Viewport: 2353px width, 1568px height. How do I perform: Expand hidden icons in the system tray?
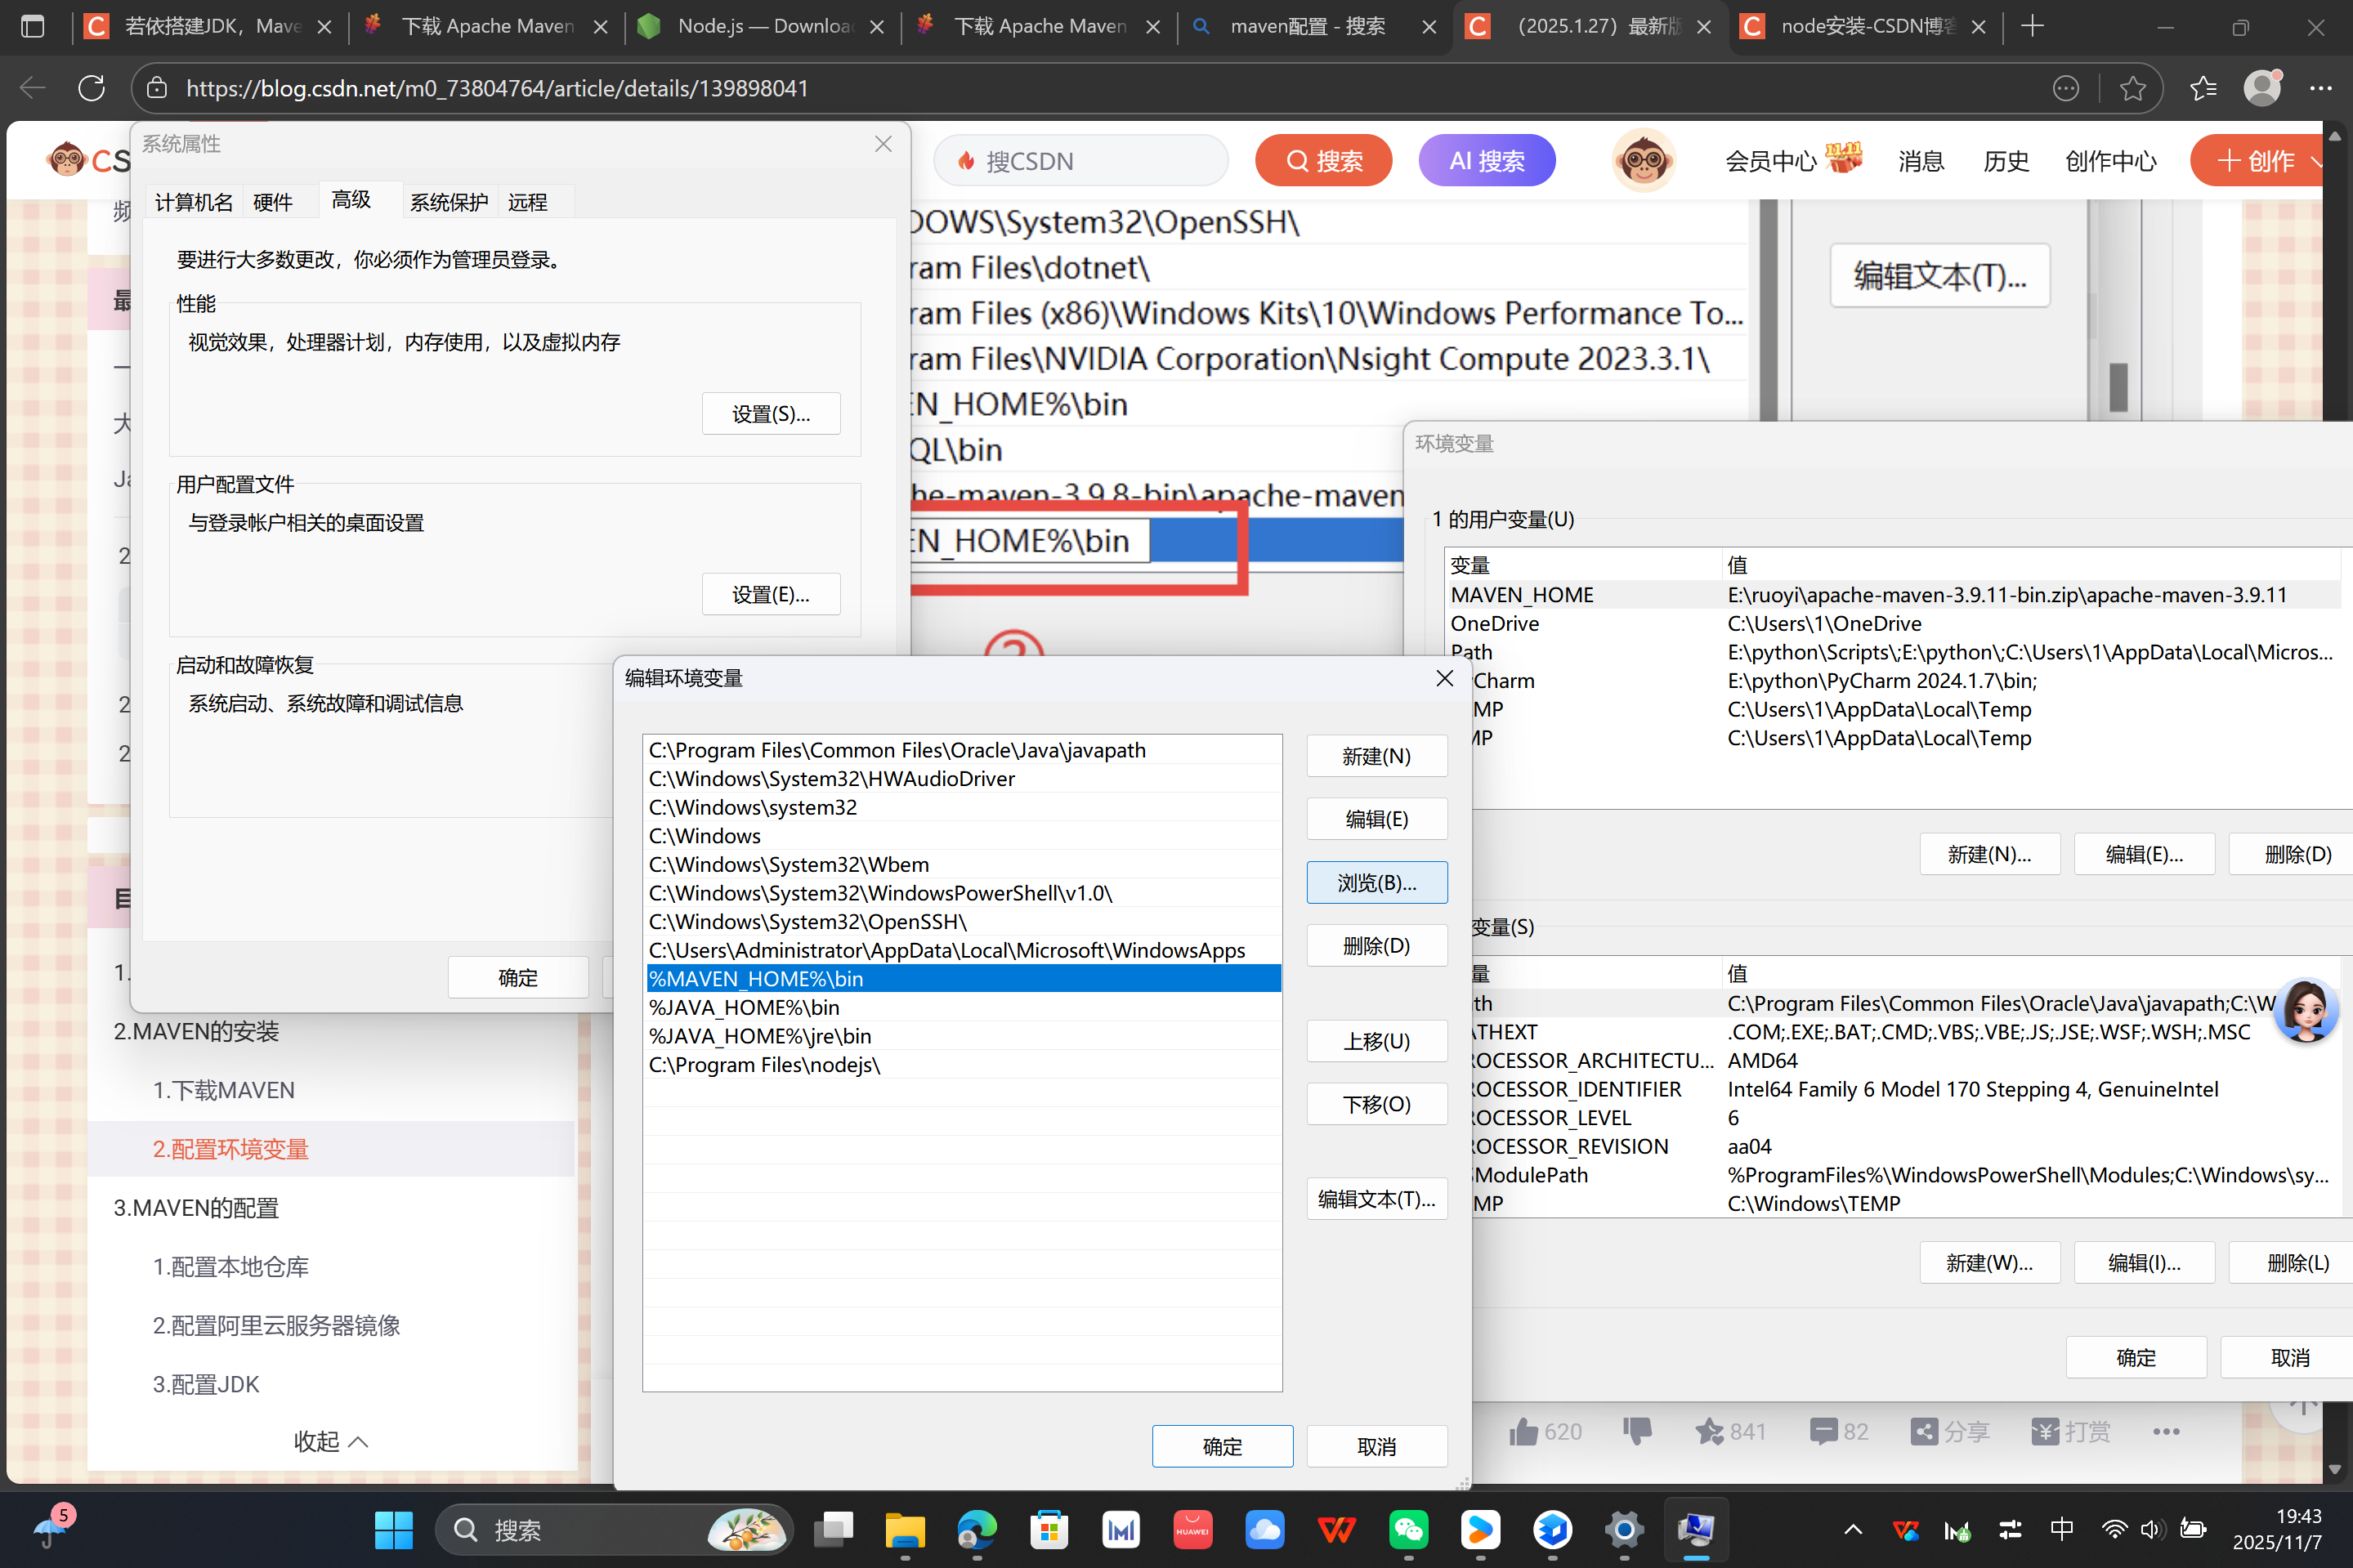tap(1852, 1529)
